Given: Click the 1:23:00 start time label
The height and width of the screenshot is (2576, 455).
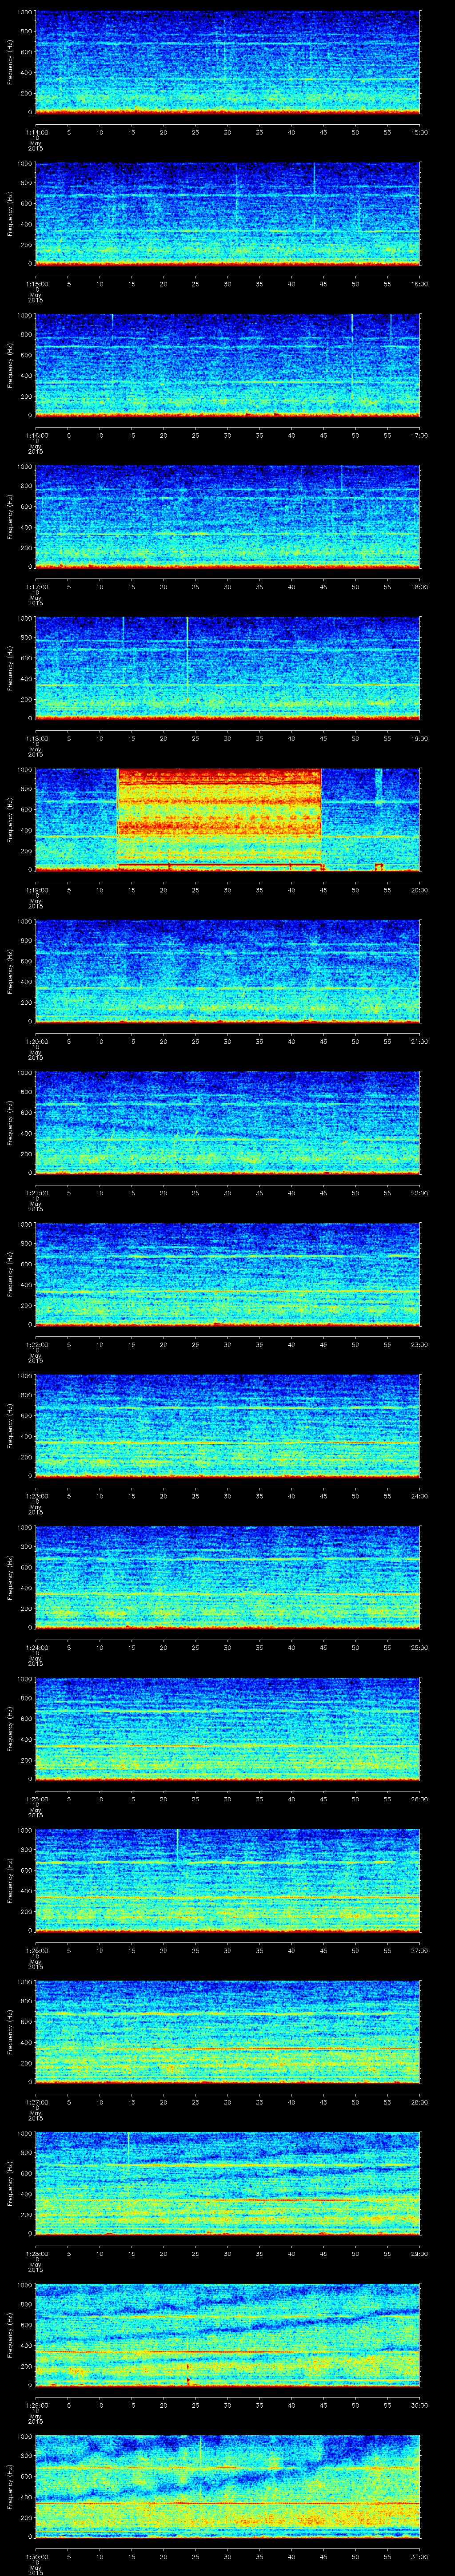Looking at the screenshot, I should 36,1496.
